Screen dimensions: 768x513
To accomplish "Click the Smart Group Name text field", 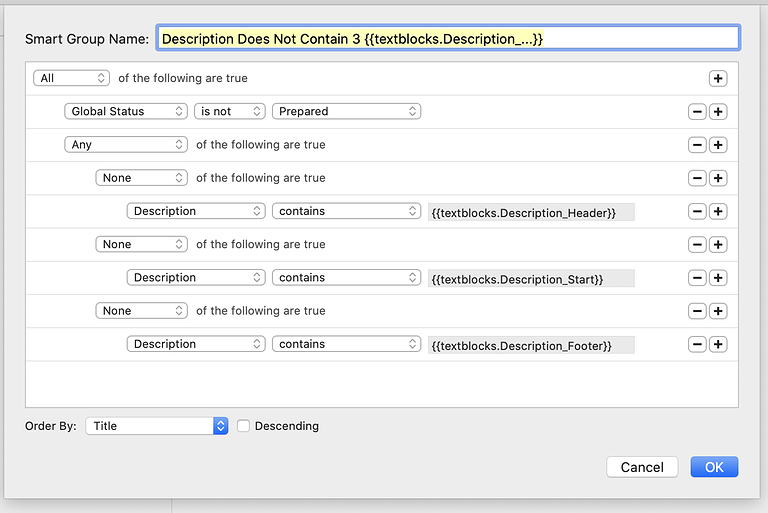I will (x=448, y=38).
